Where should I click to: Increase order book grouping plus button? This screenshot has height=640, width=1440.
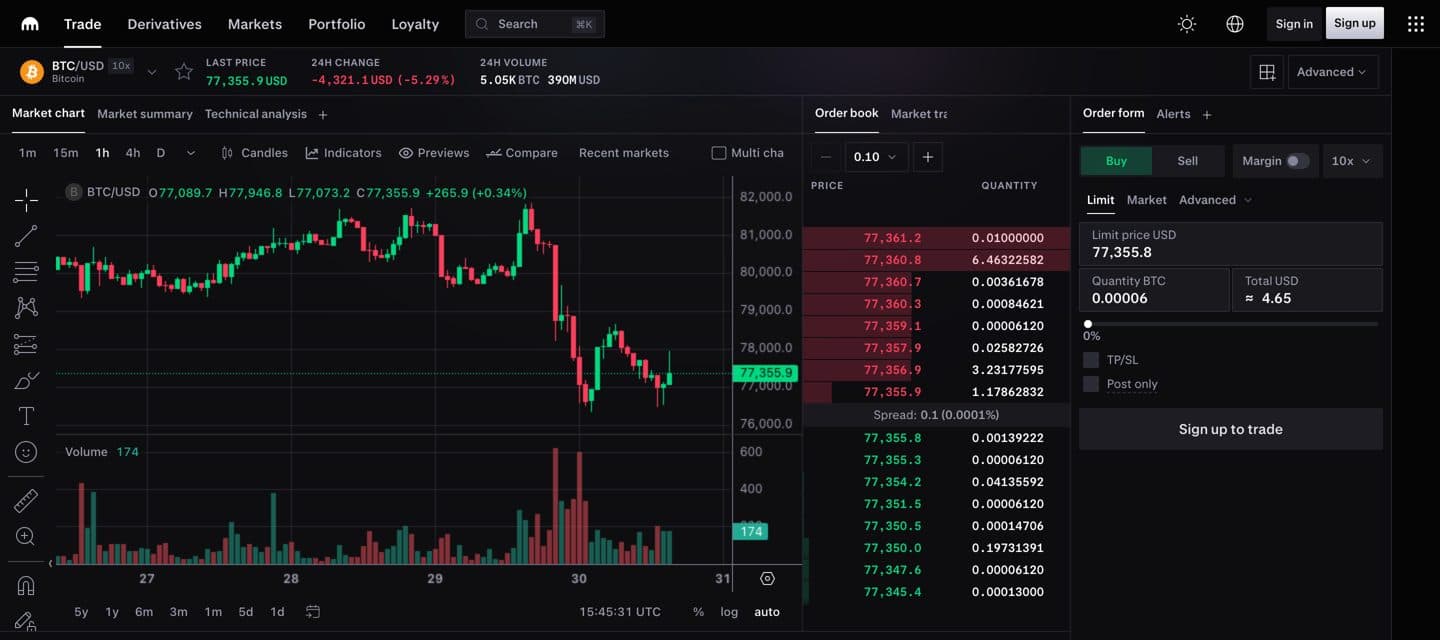pos(928,157)
